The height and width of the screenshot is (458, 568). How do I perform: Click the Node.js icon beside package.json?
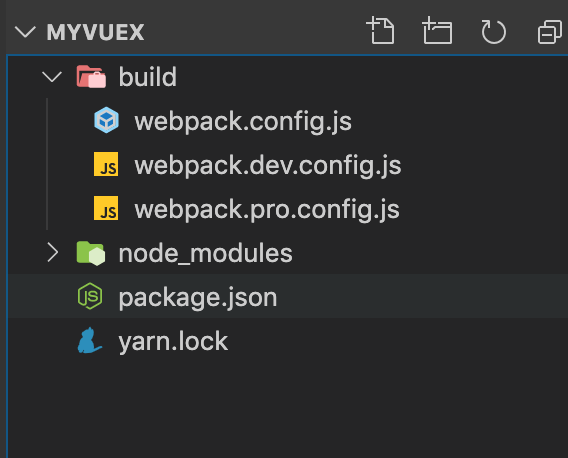pos(90,296)
